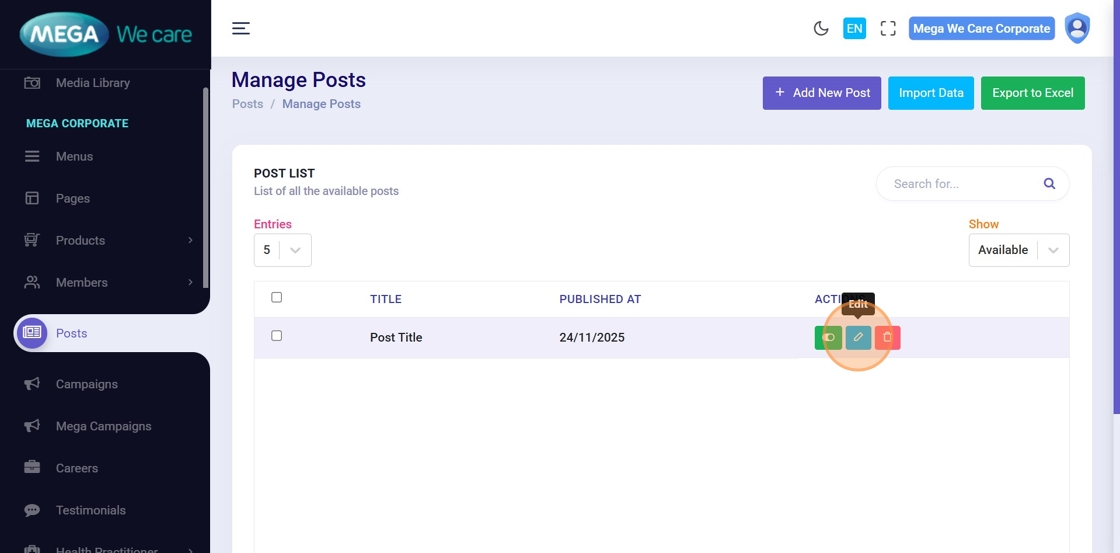Click the search magnifier icon
The height and width of the screenshot is (553, 1120).
click(x=1049, y=184)
